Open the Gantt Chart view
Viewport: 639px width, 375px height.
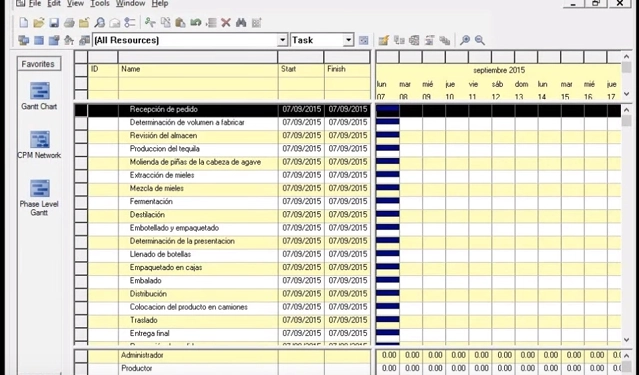pos(39,96)
